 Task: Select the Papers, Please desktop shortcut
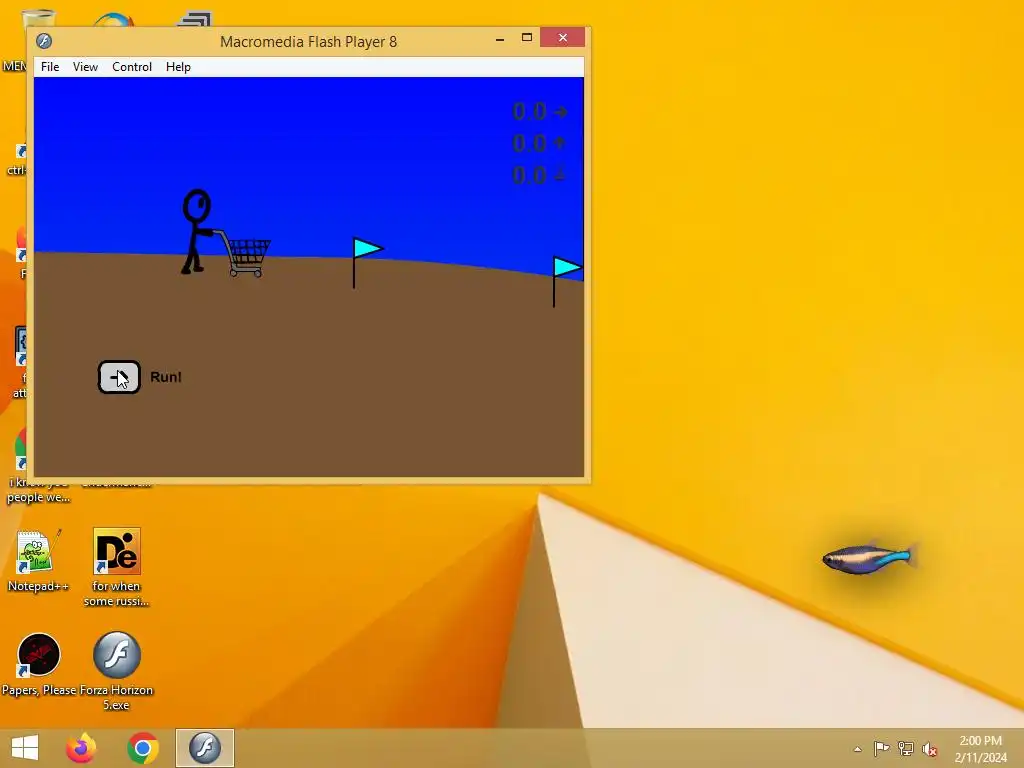39,664
